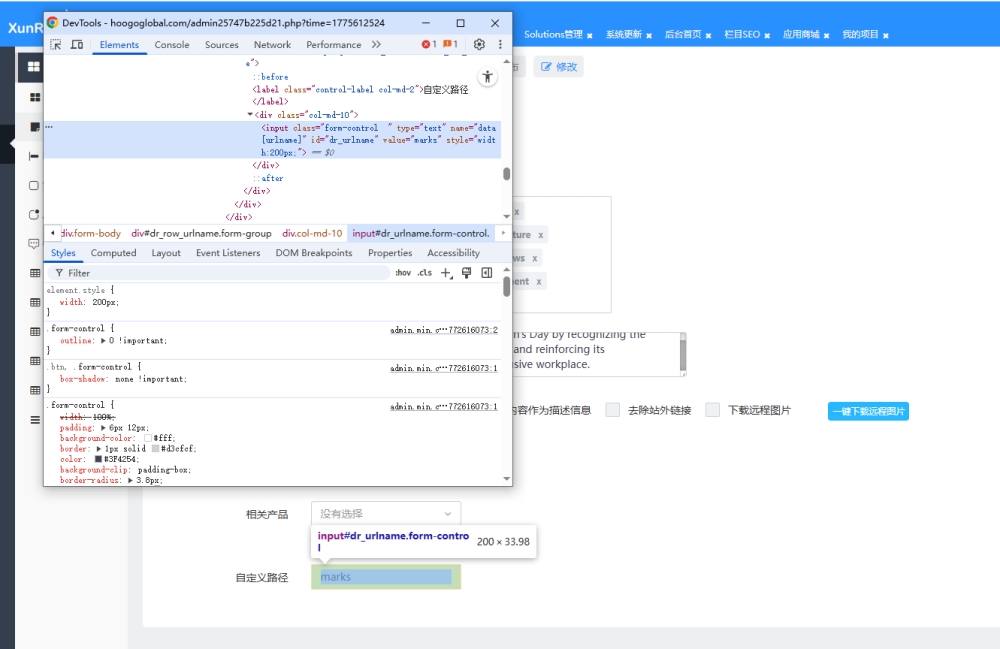The image size is (1000, 649).
Task: Click the 一键下载远程图片 button
Action: (x=867, y=411)
